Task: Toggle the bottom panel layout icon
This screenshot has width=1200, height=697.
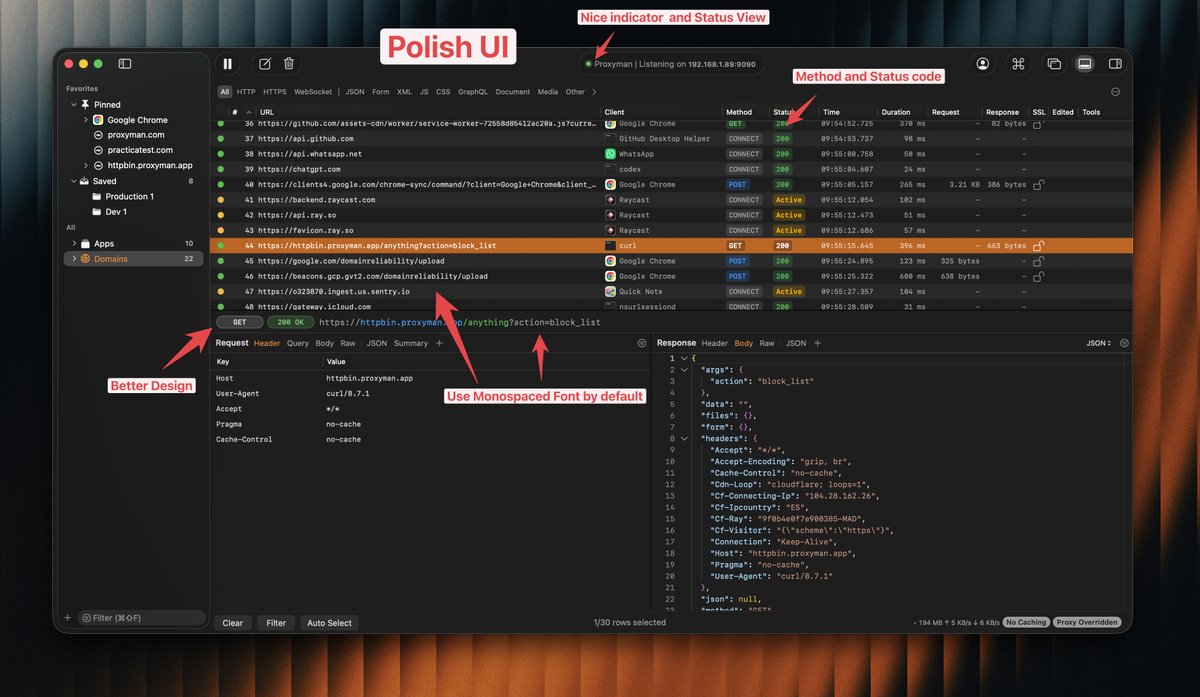Action: 1084,64
